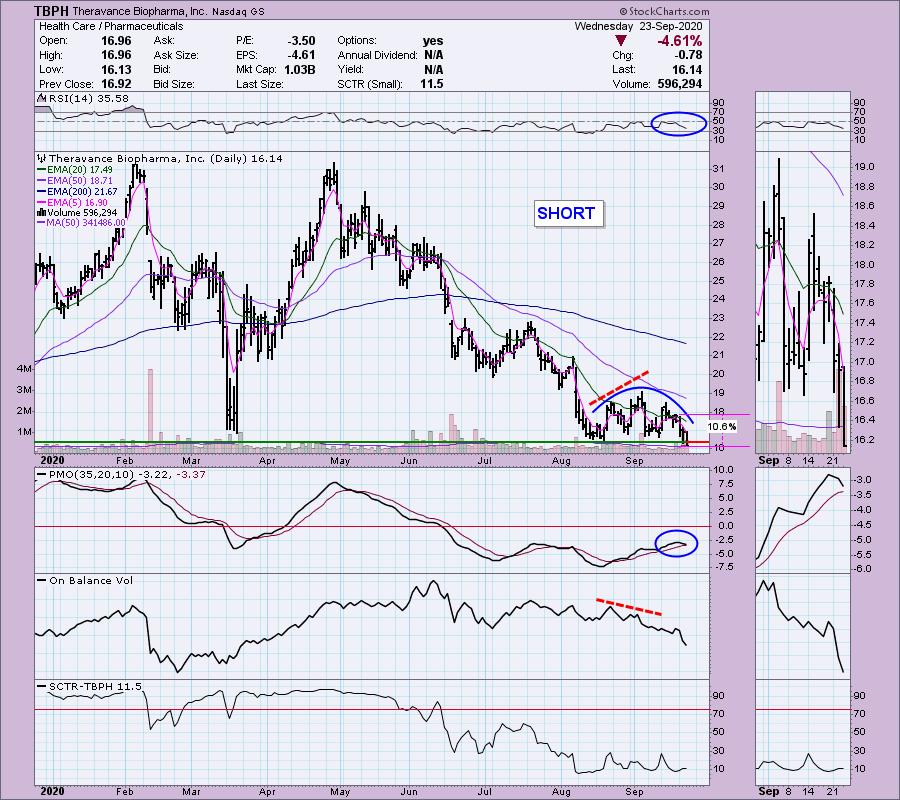Click the SCTR (Small) value 11.5
This screenshot has height=800, width=900.
pos(431,84)
